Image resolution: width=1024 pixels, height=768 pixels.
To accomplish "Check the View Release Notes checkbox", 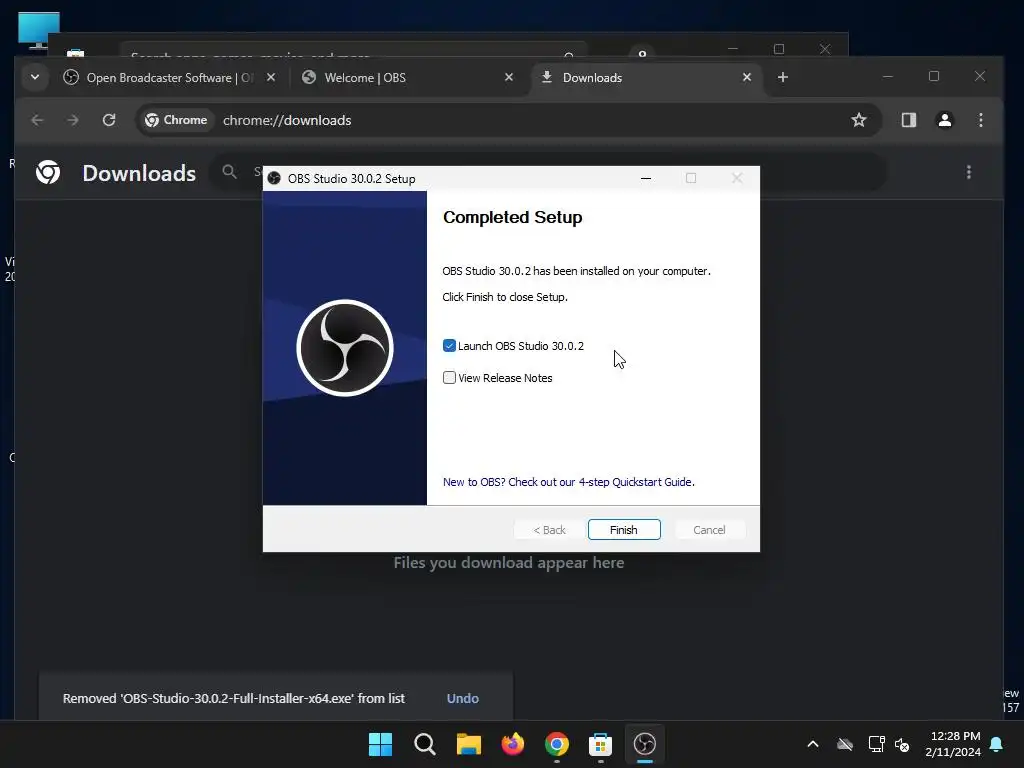I will [x=449, y=377].
